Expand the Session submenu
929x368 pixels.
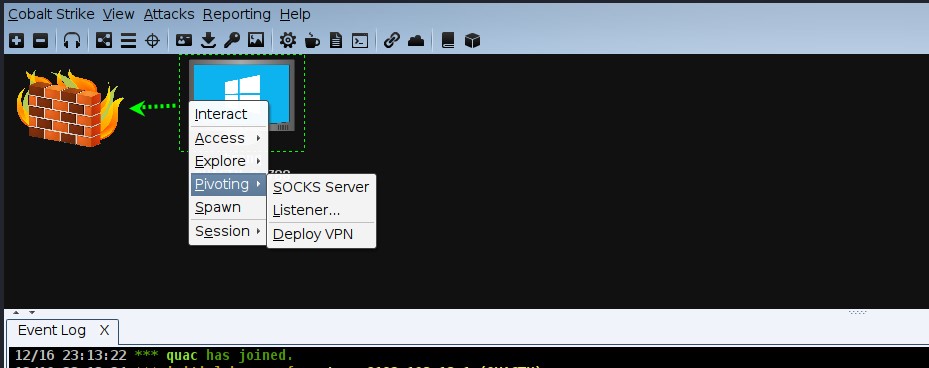[228, 231]
